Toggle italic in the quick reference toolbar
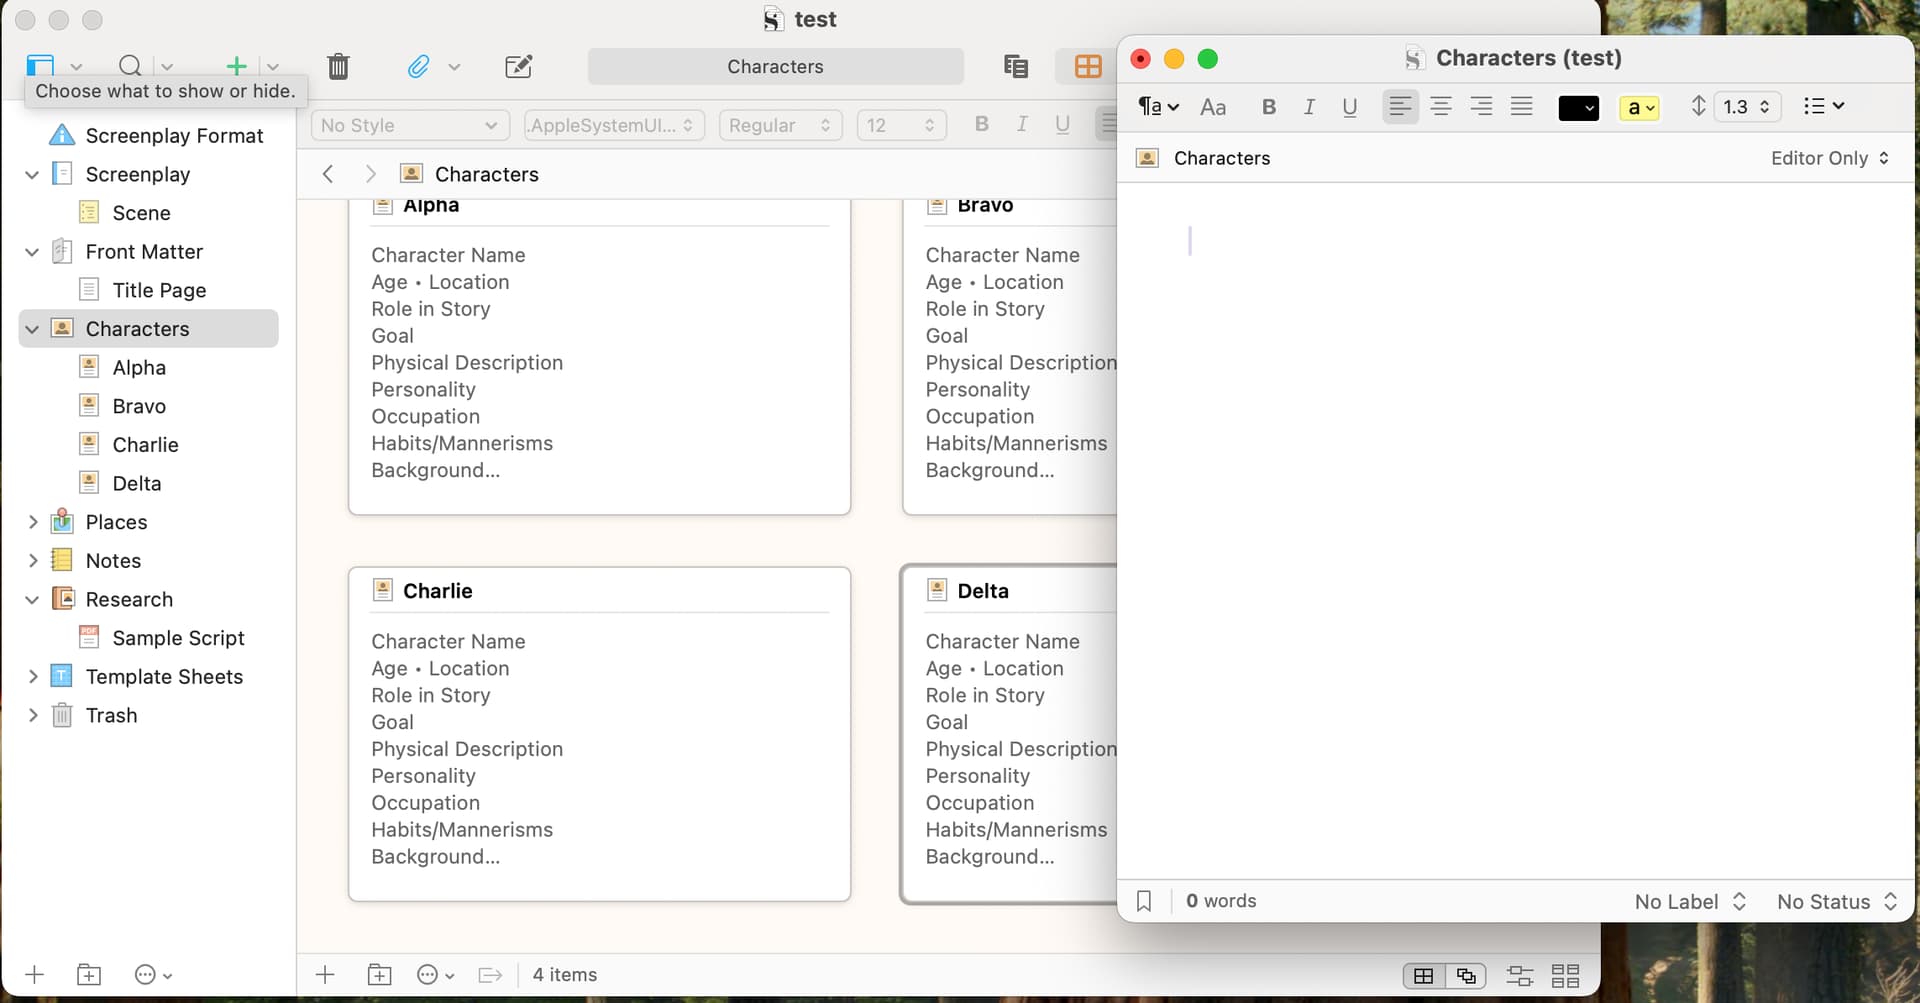The image size is (1920, 1003). coord(1309,107)
